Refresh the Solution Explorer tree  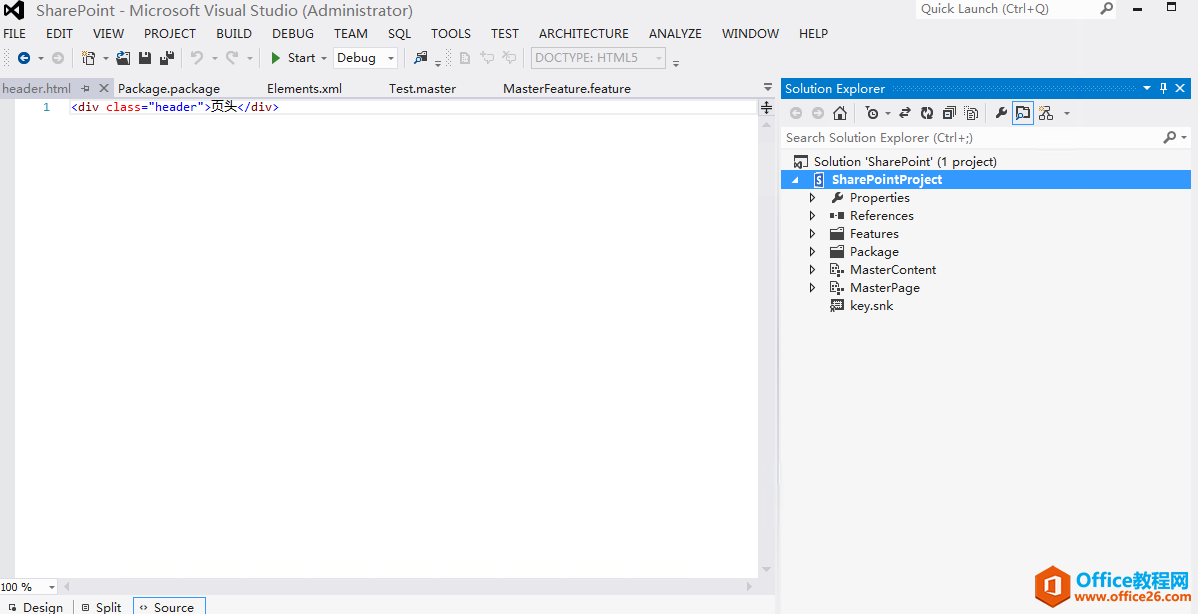point(925,112)
